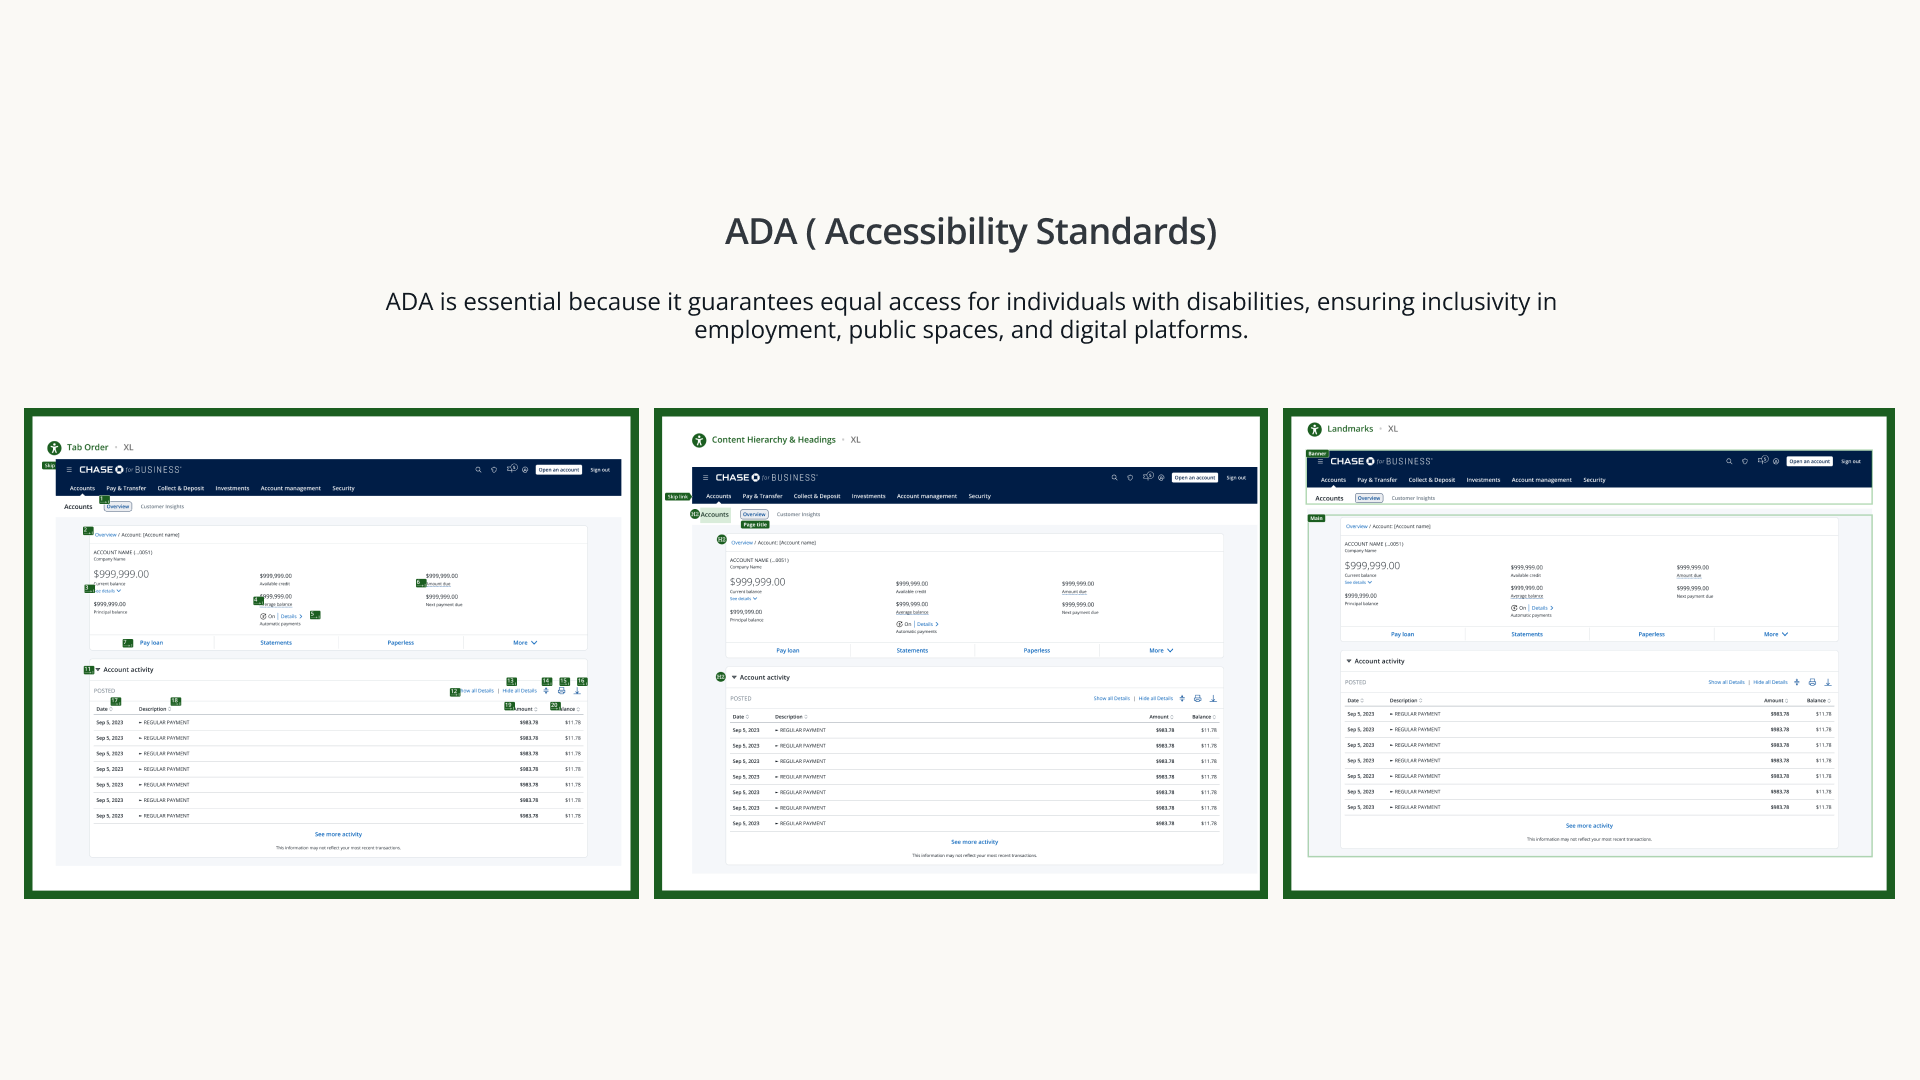1920x1080 pixels.
Task: Click search icon in Tab Order mockup
Action: tap(478, 470)
